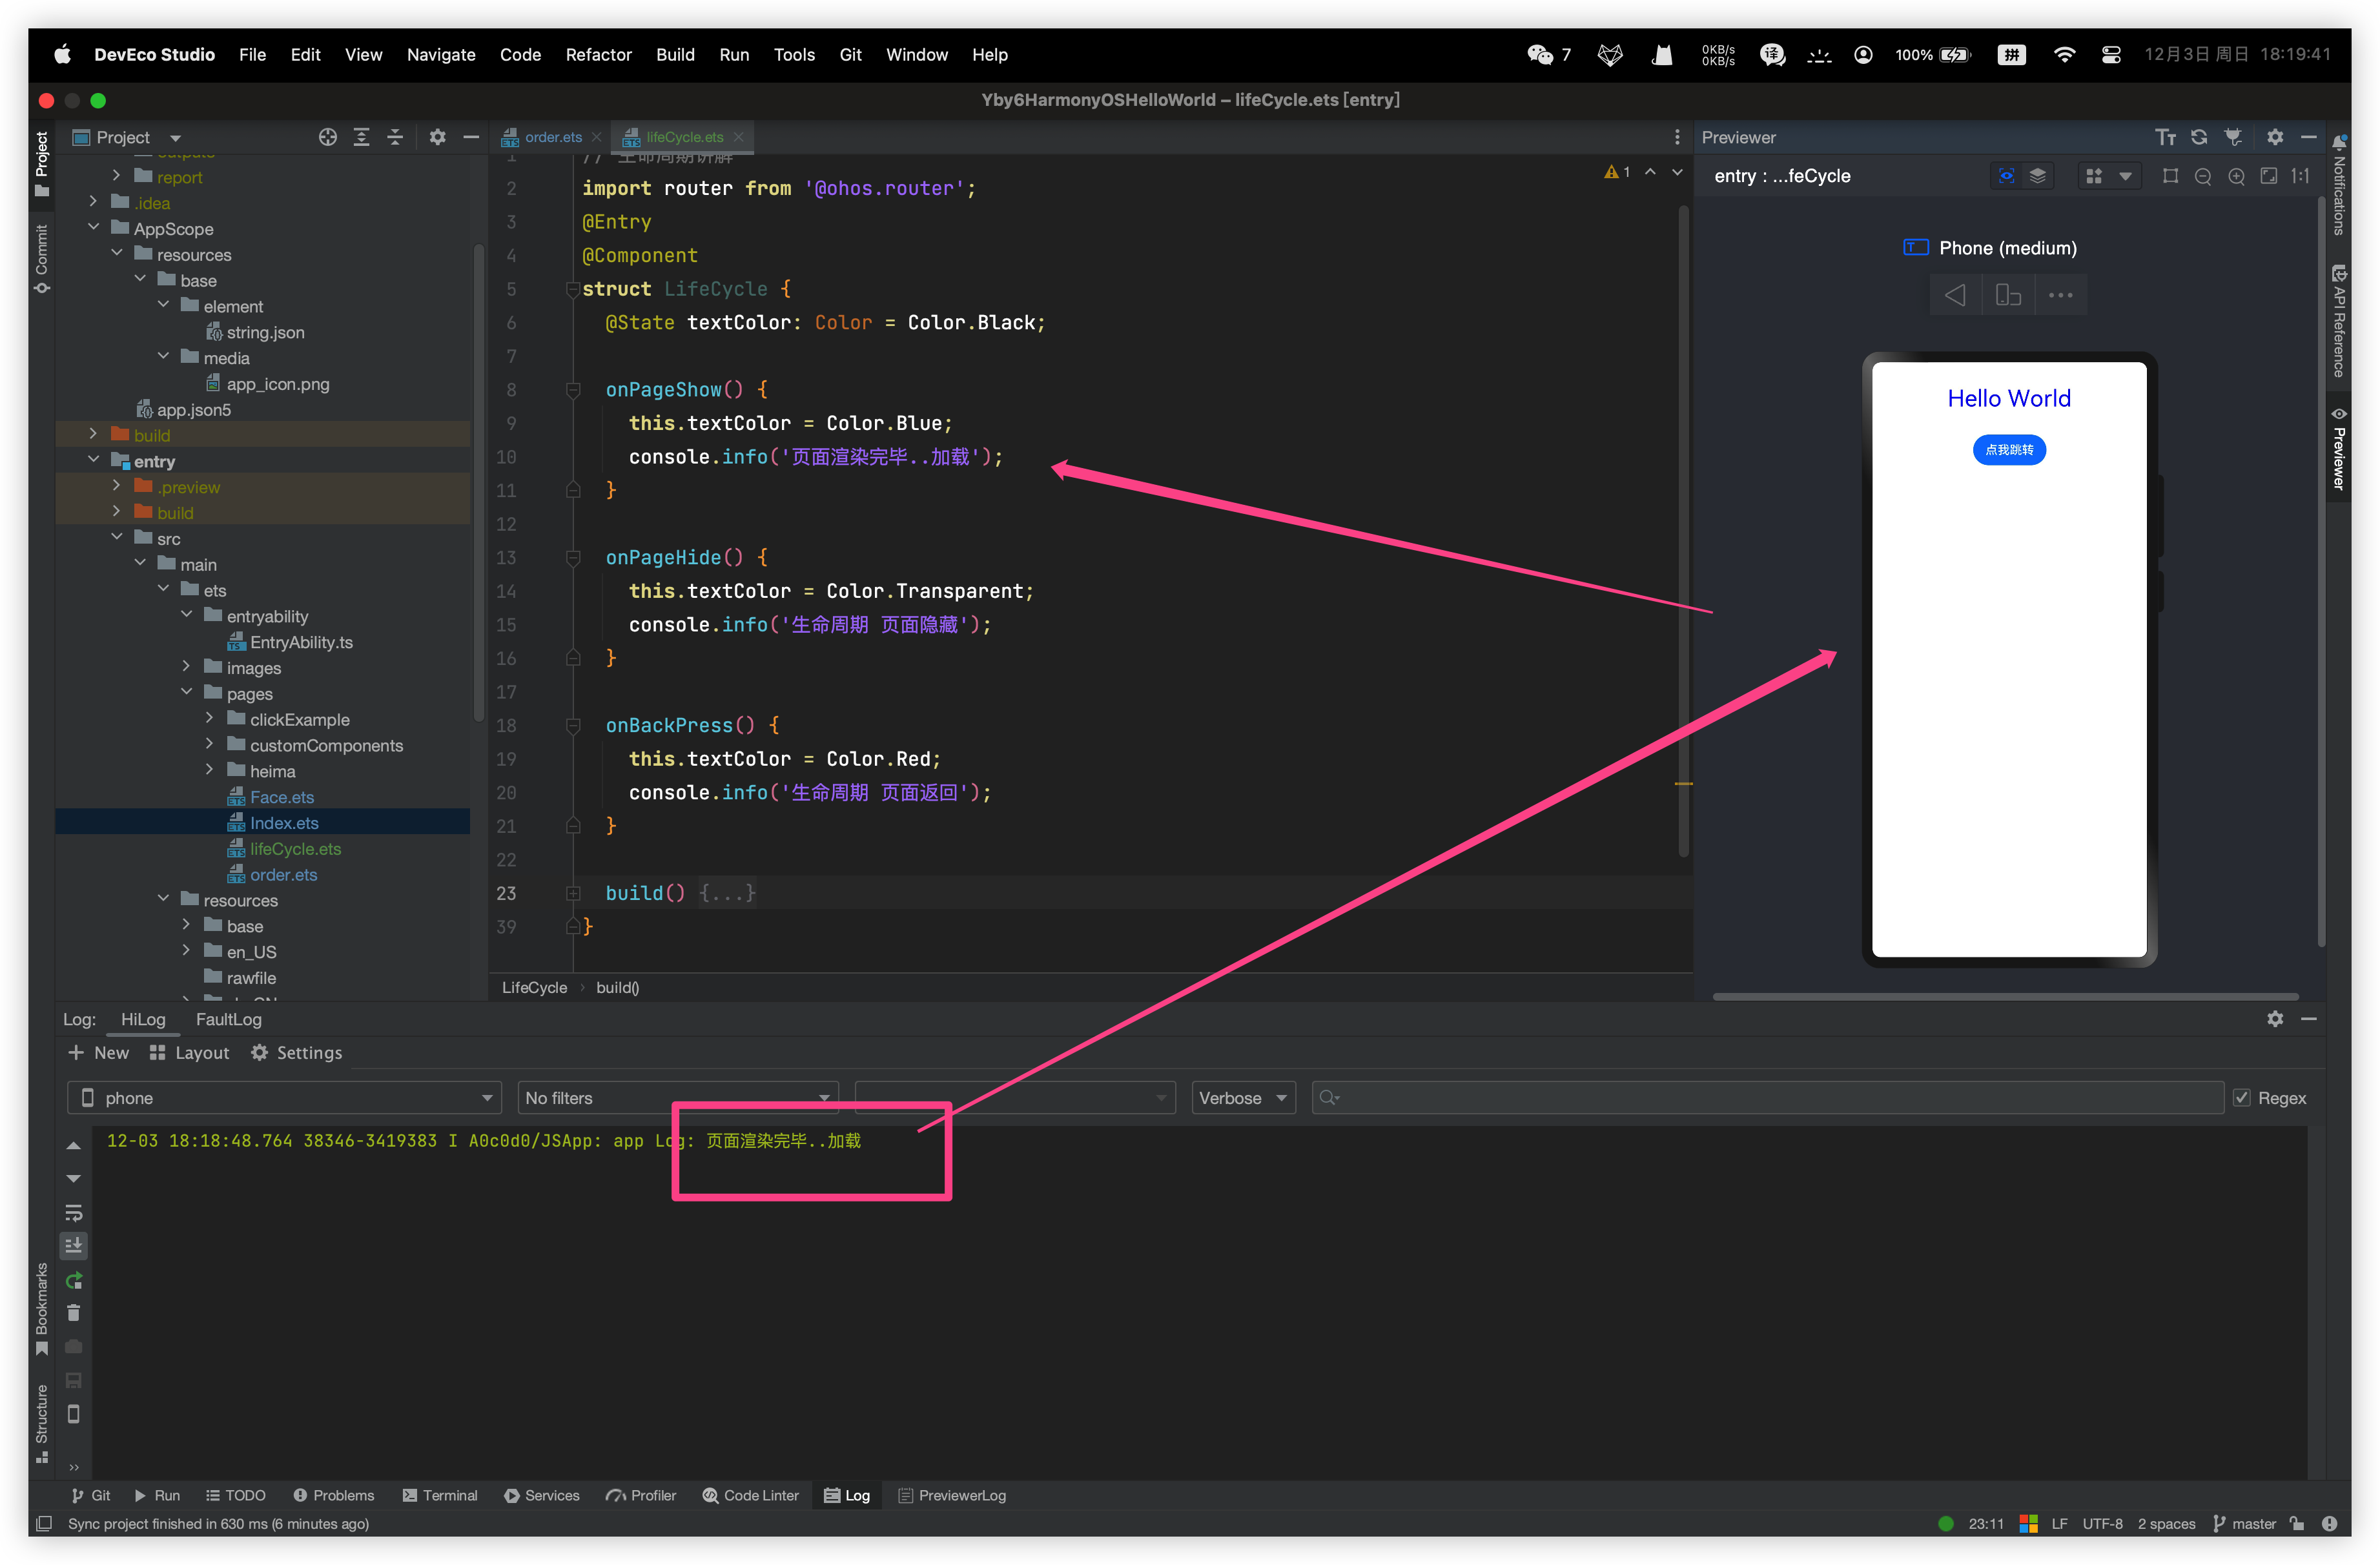Expand the .preview folder

click(116, 486)
